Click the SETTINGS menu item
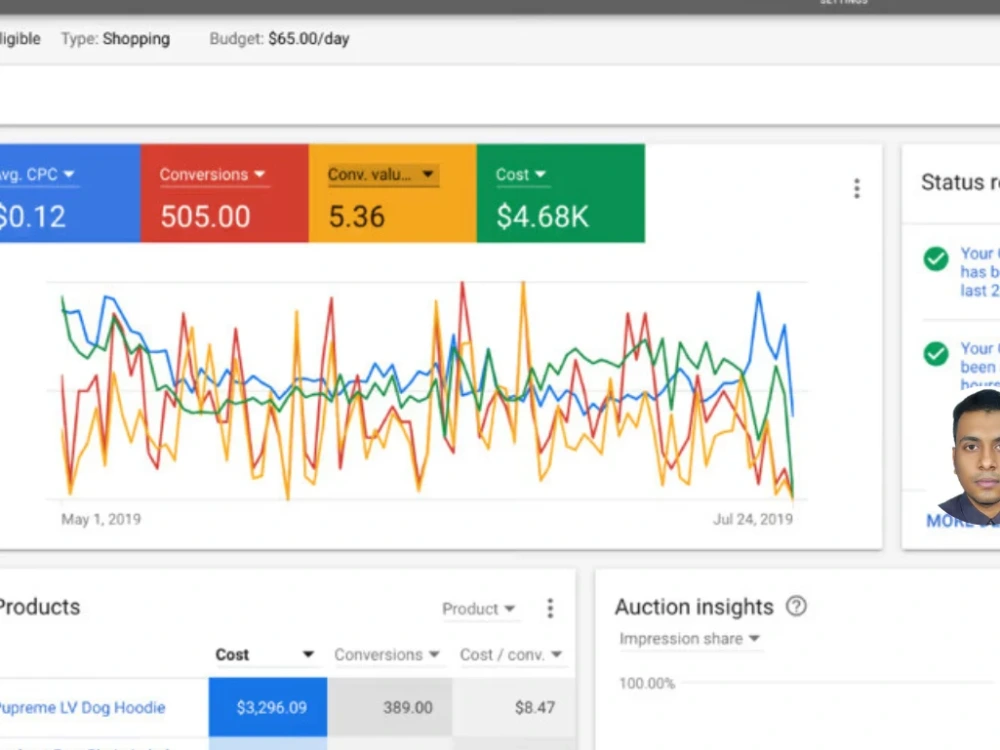 [843, 3]
